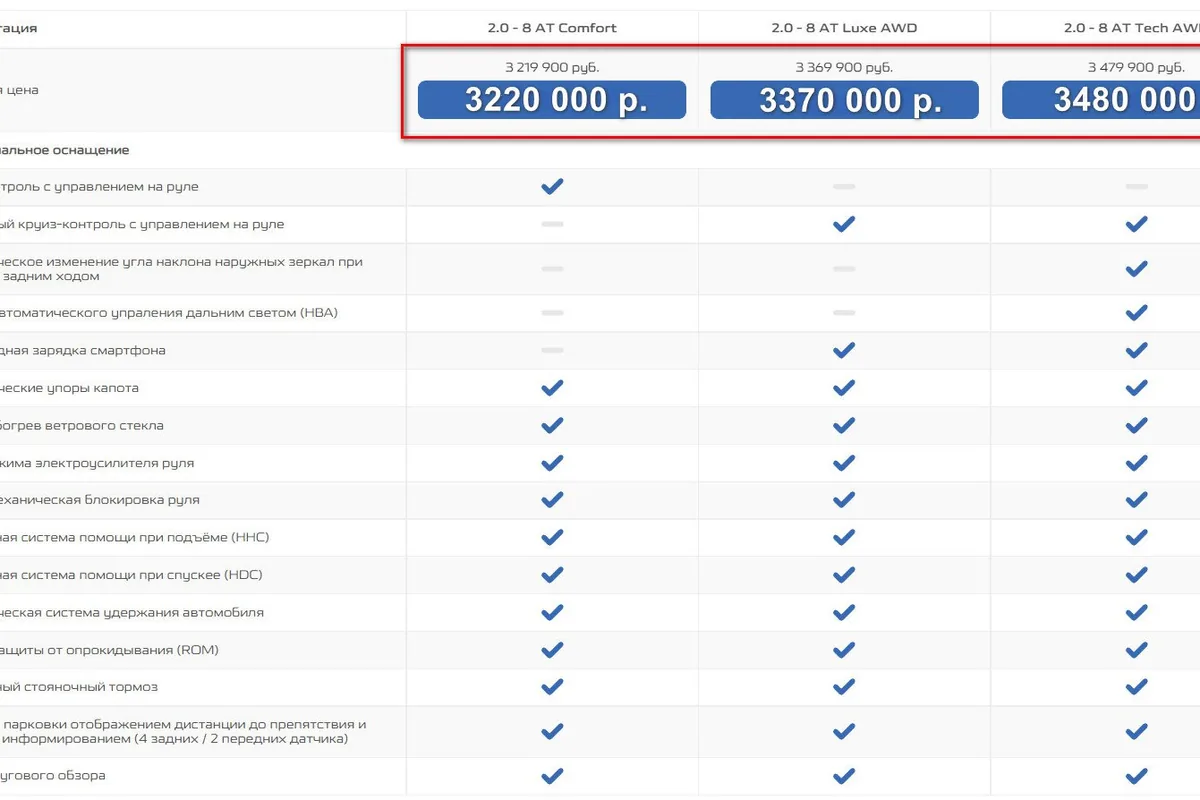Click Comfort checkmark in стояночный тормоз row
Screen dimensions: 1200x800
552,687
